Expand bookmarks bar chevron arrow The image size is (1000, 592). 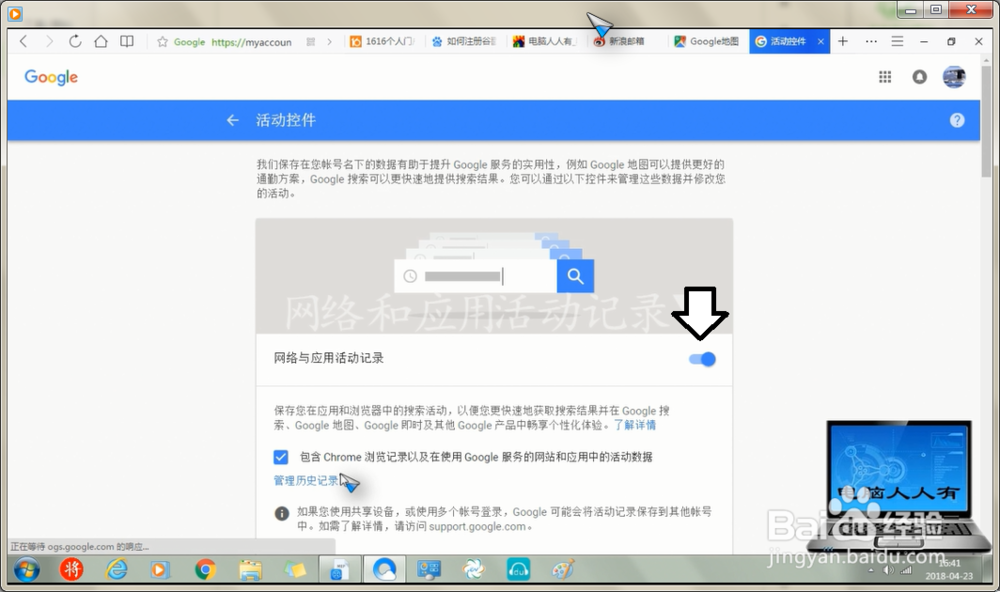pyautogui.click(x=329, y=42)
